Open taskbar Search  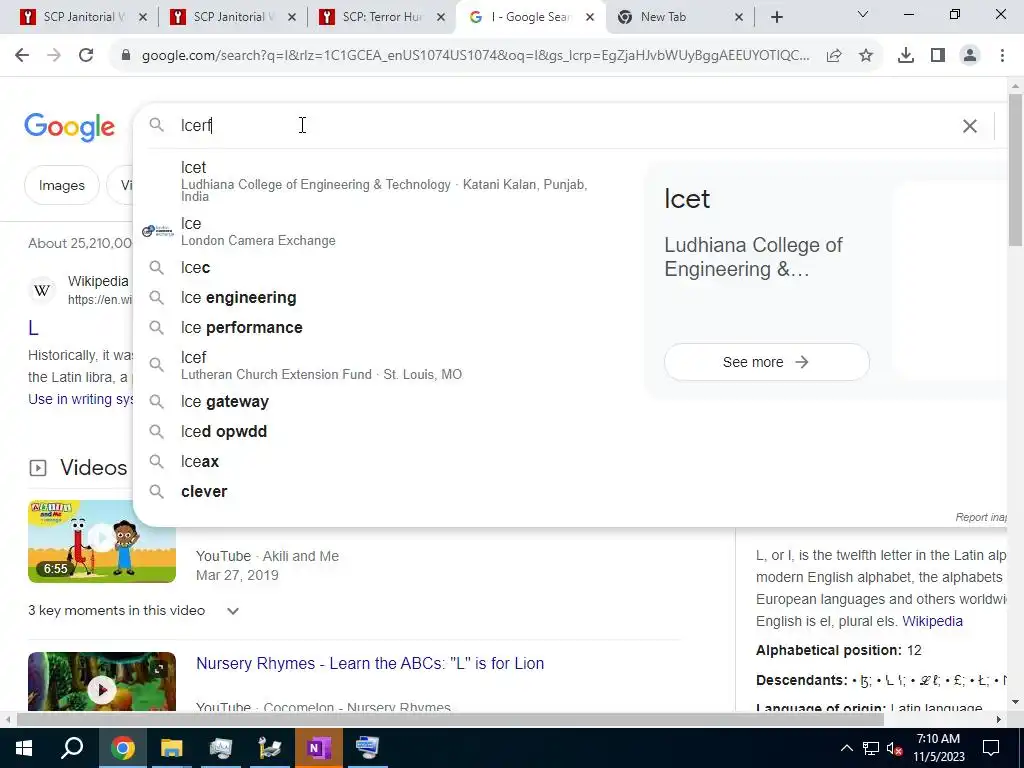coord(72,748)
